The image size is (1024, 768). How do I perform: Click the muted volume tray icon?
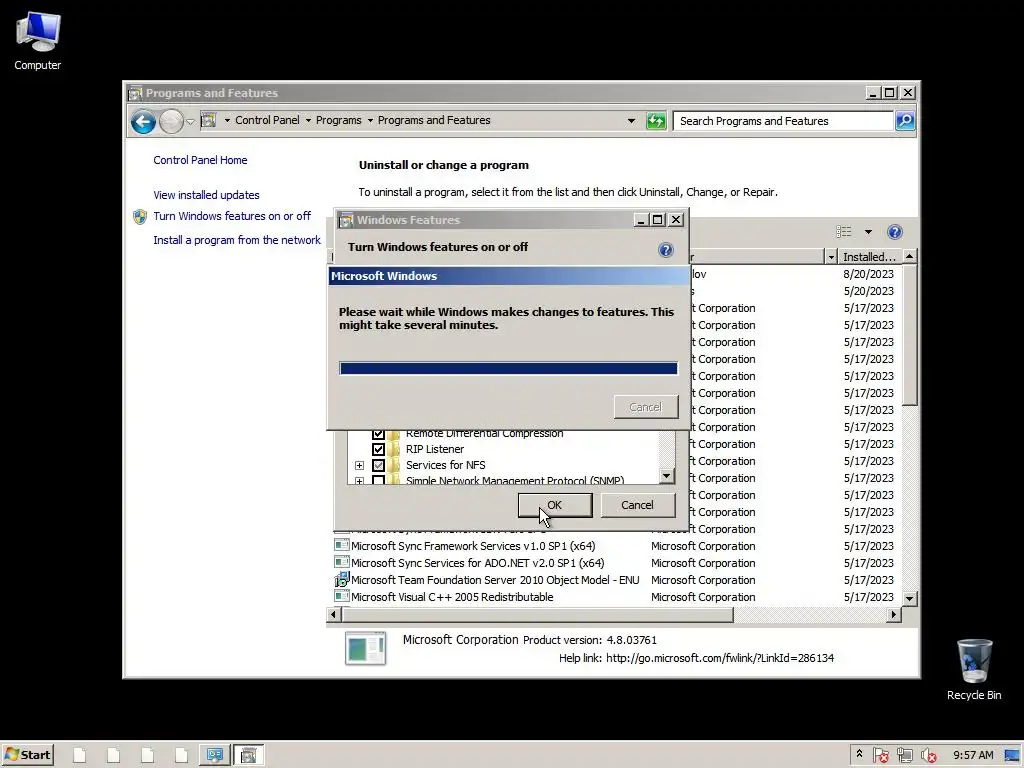pos(928,756)
